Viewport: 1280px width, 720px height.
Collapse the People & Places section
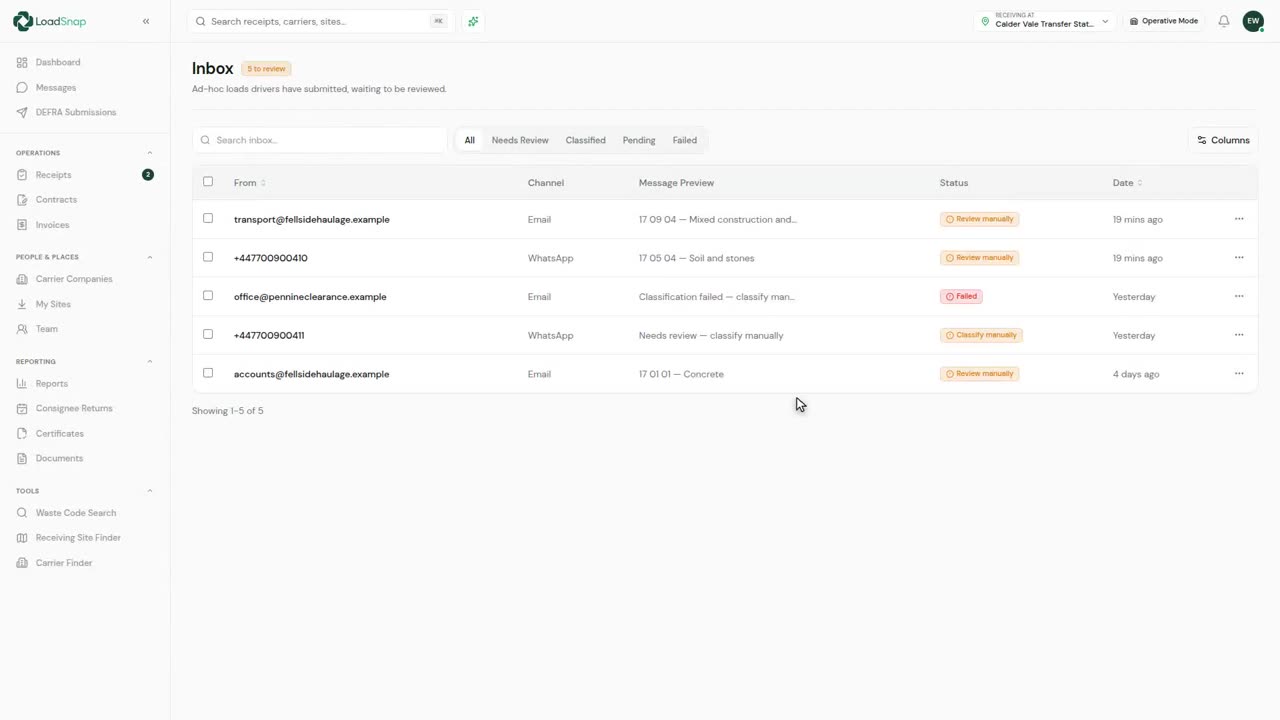click(x=150, y=257)
